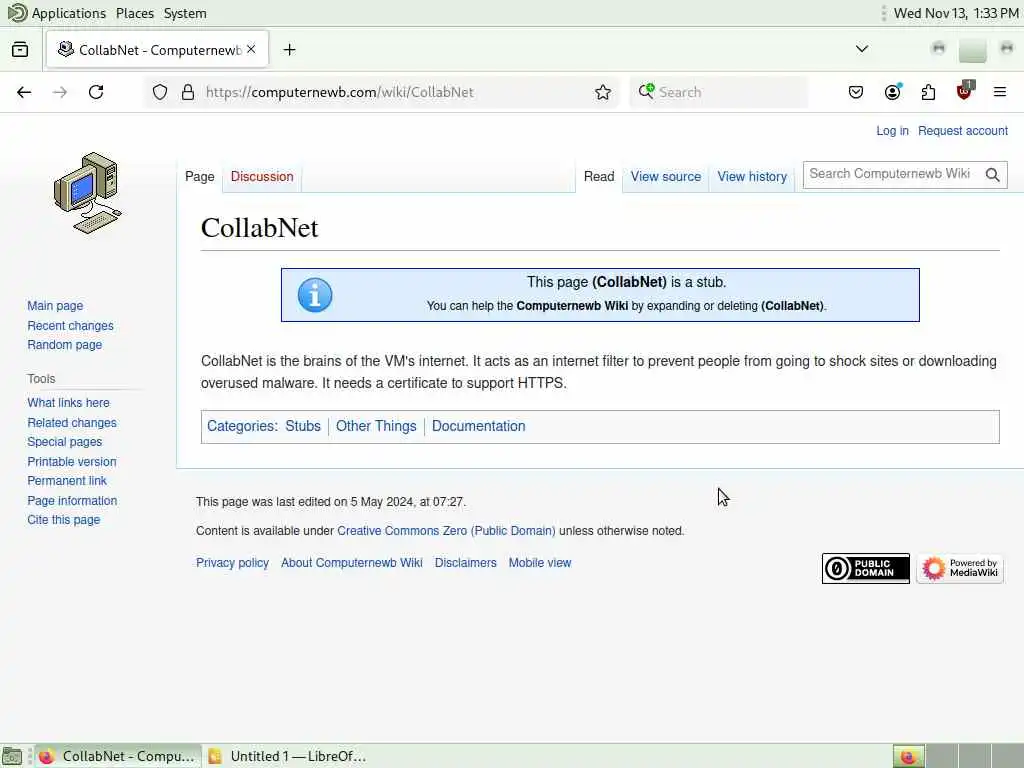Open the Categories link

pos(240,426)
